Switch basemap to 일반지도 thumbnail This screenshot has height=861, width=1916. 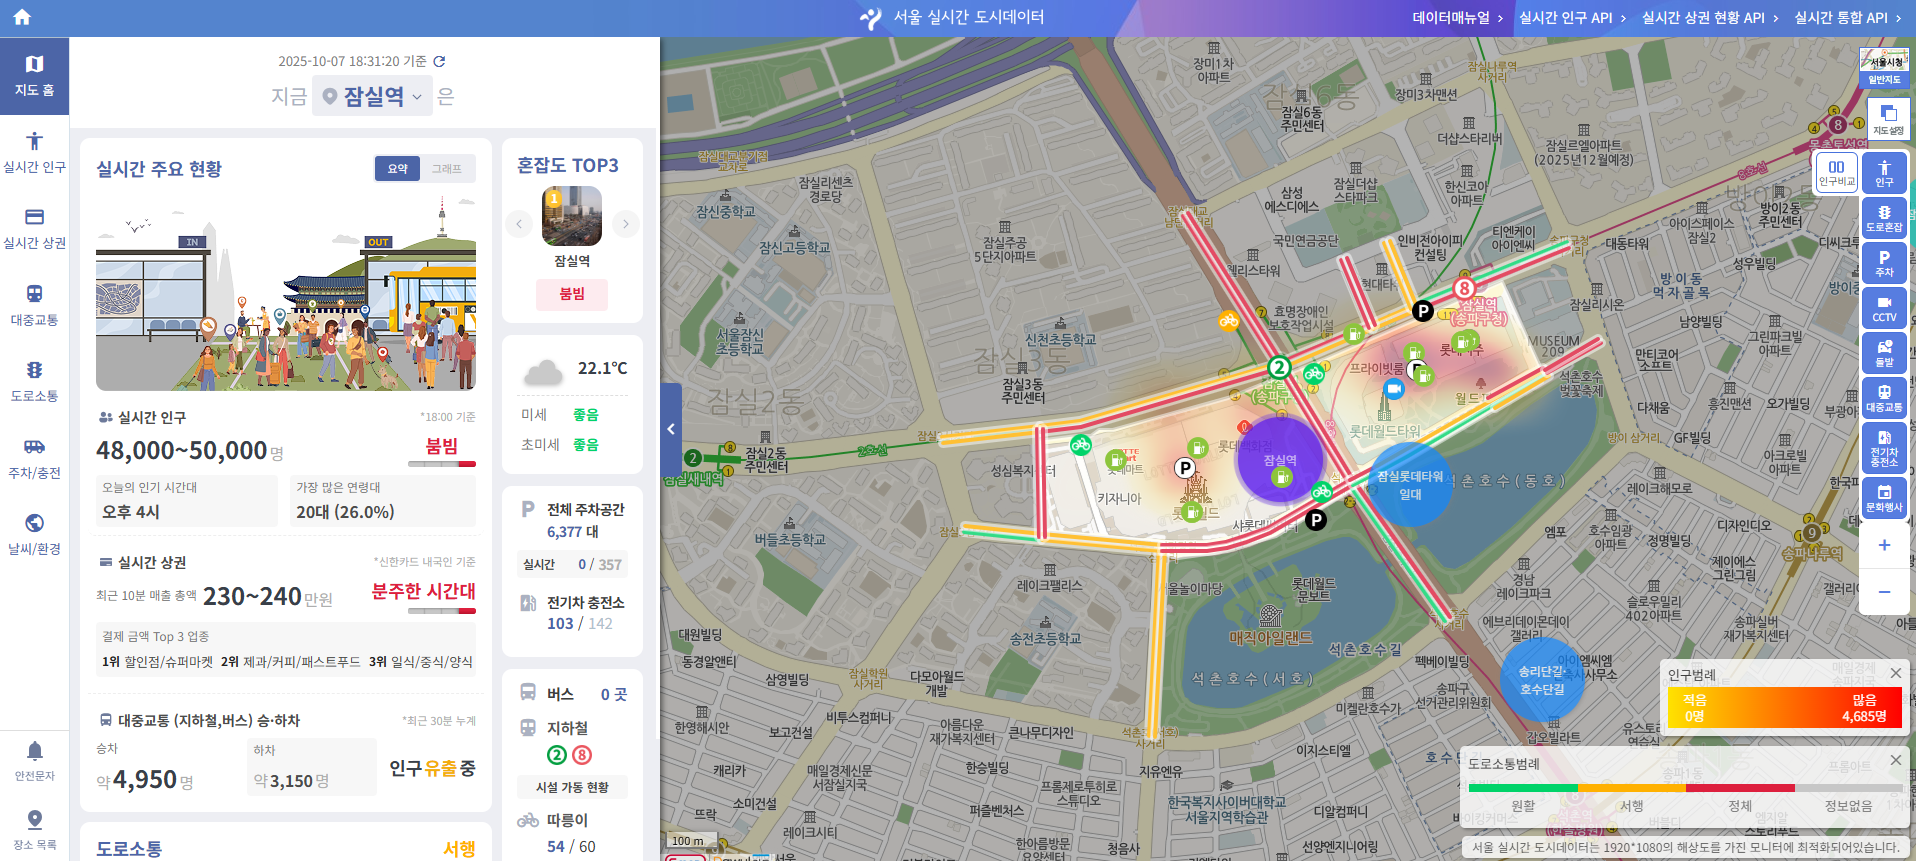(1884, 66)
